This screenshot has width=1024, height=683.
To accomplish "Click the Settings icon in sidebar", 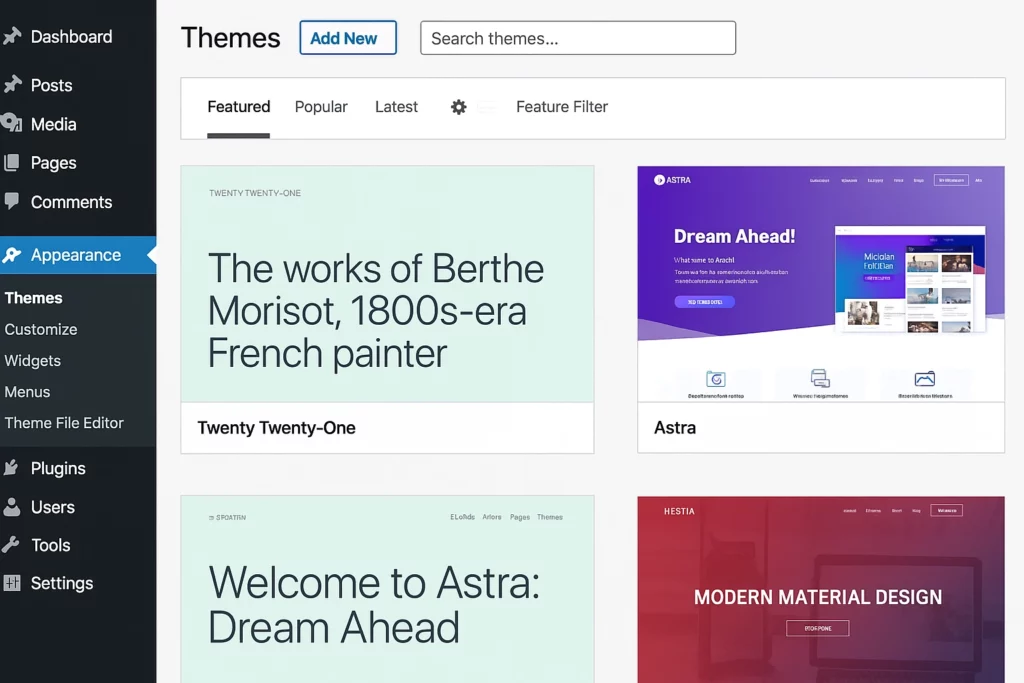I will point(12,583).
